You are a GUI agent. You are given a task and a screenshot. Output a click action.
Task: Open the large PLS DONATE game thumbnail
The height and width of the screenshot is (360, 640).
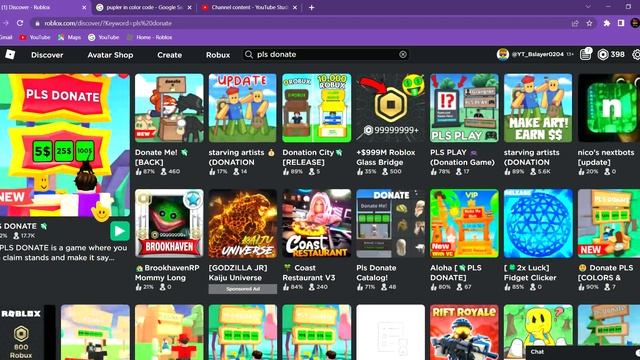(64, 145)
